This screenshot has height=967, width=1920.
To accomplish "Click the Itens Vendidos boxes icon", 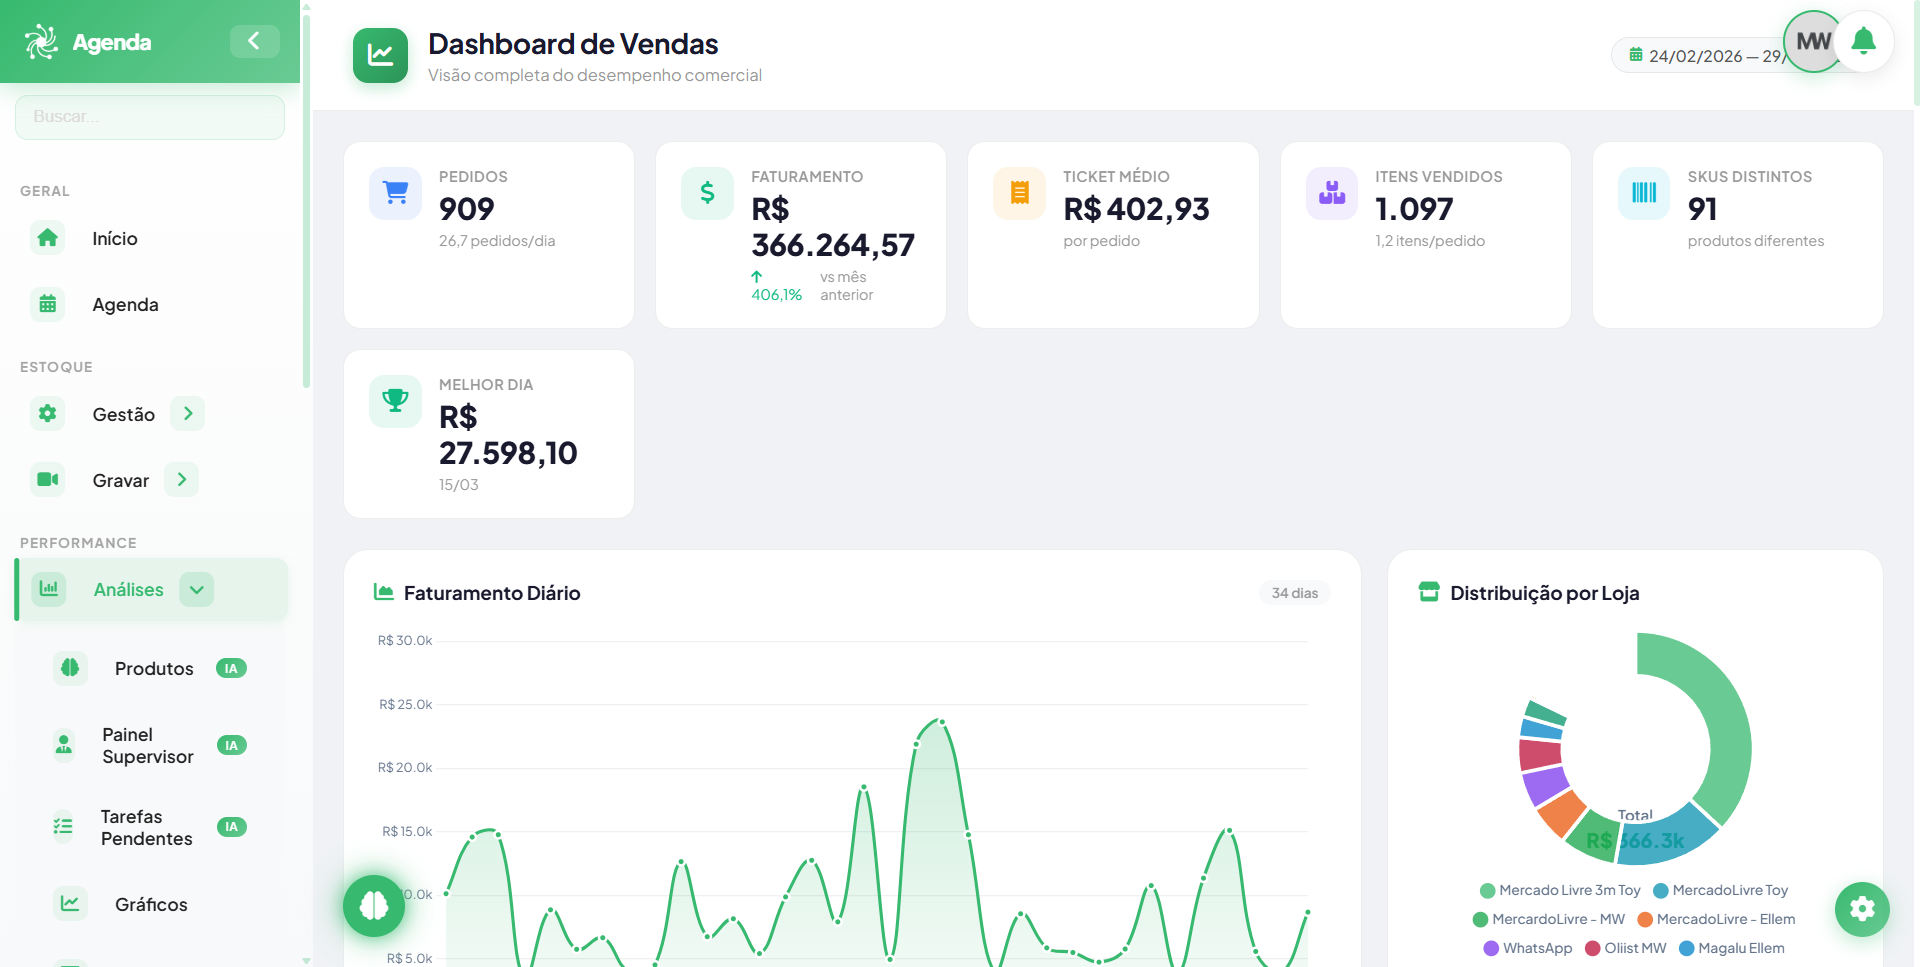I will [1332, 193].
